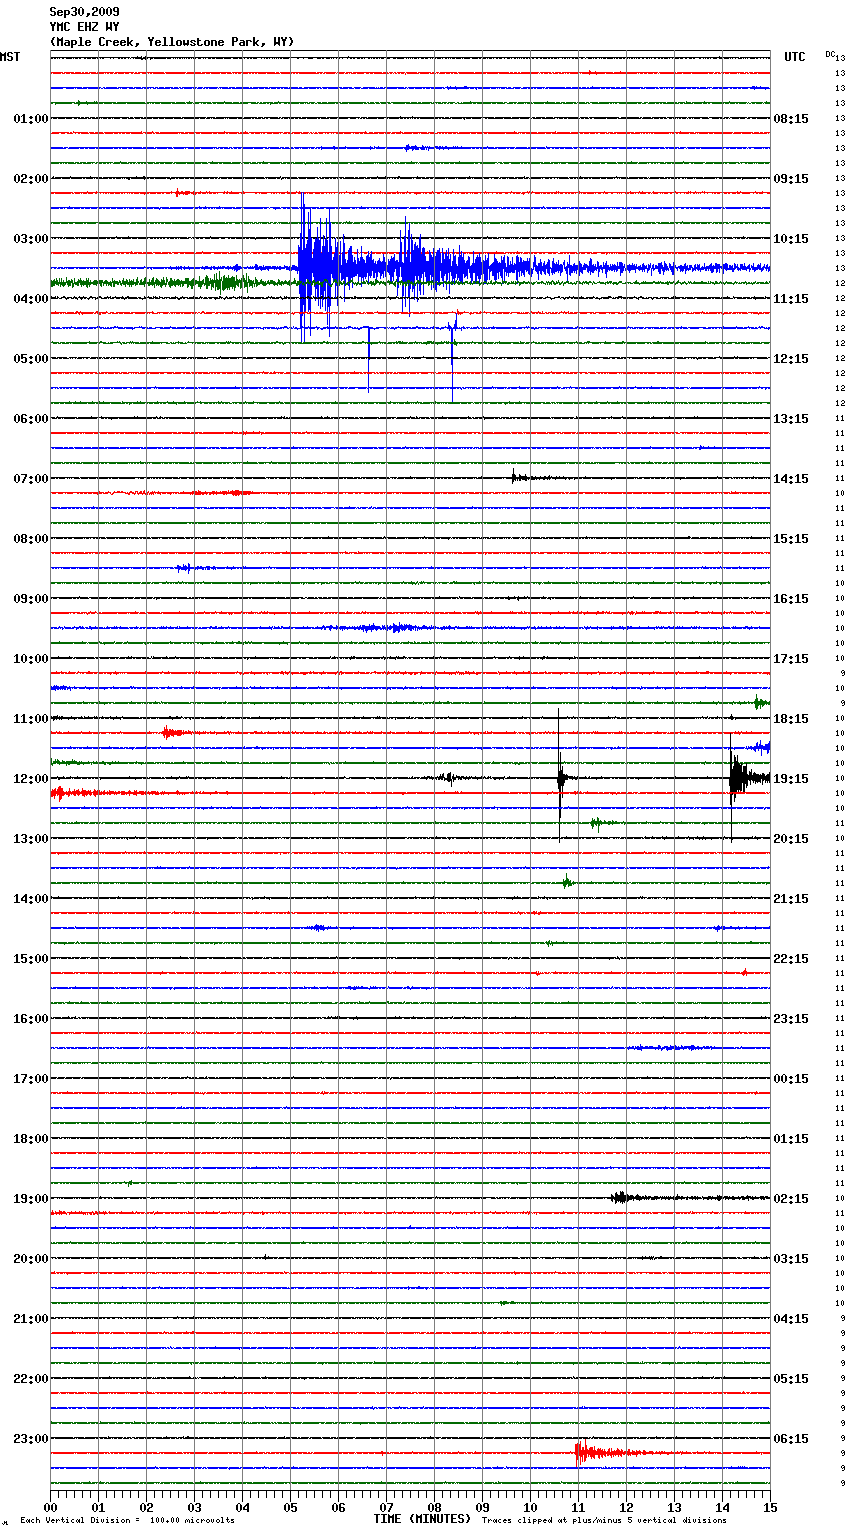The width and height of the screenshot is (850, 1534).
Task: Click the black event on the 19:00 trace
Action: click(621, 1197)
